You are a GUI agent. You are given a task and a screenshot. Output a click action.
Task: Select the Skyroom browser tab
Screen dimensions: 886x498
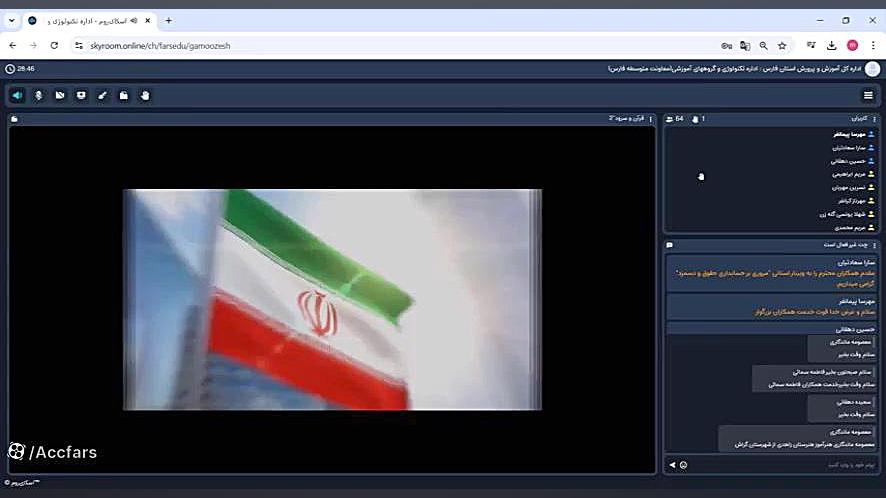[90, 21]
